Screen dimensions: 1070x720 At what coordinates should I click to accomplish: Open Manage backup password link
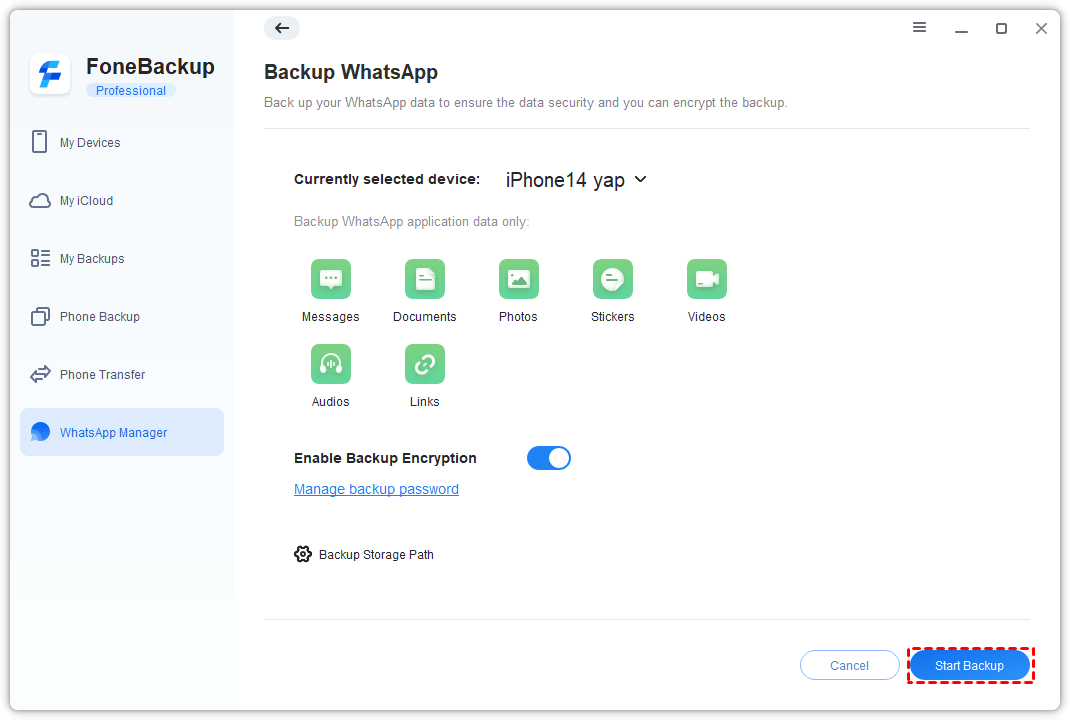pos(376,489)
